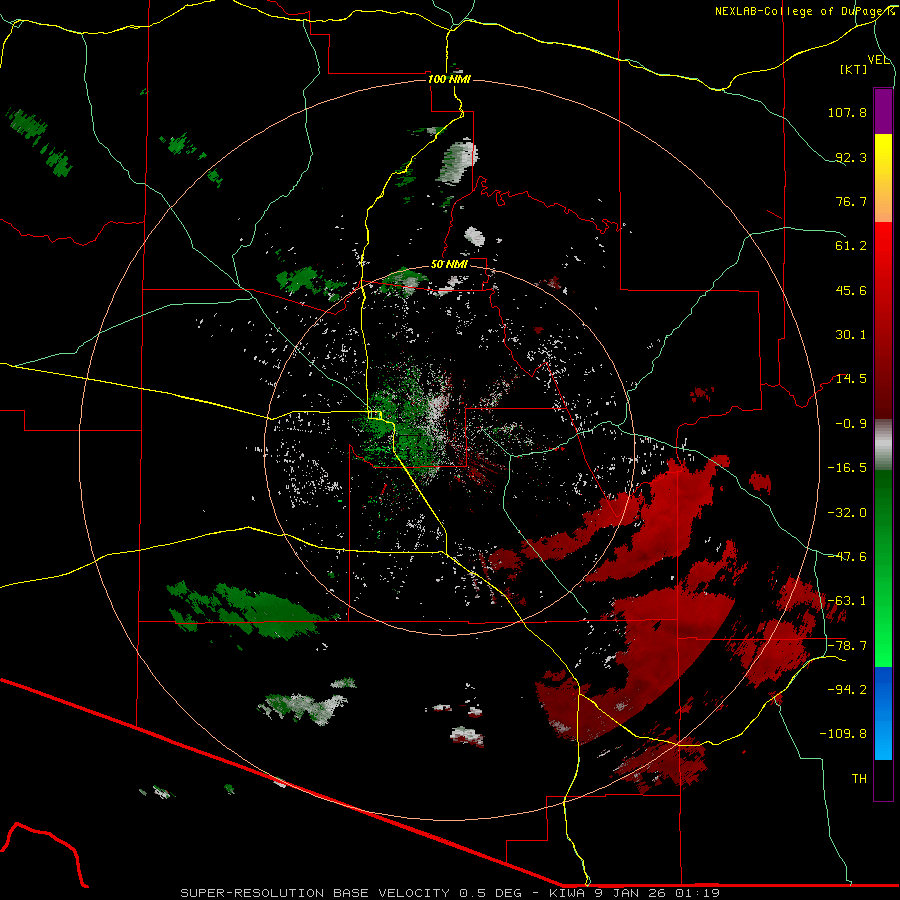The width and height of the screenshot is (900, 900).
Task: Click the "SUPER-RESOLUTION BASE VELOCITY" caption text
Action: 315,893
